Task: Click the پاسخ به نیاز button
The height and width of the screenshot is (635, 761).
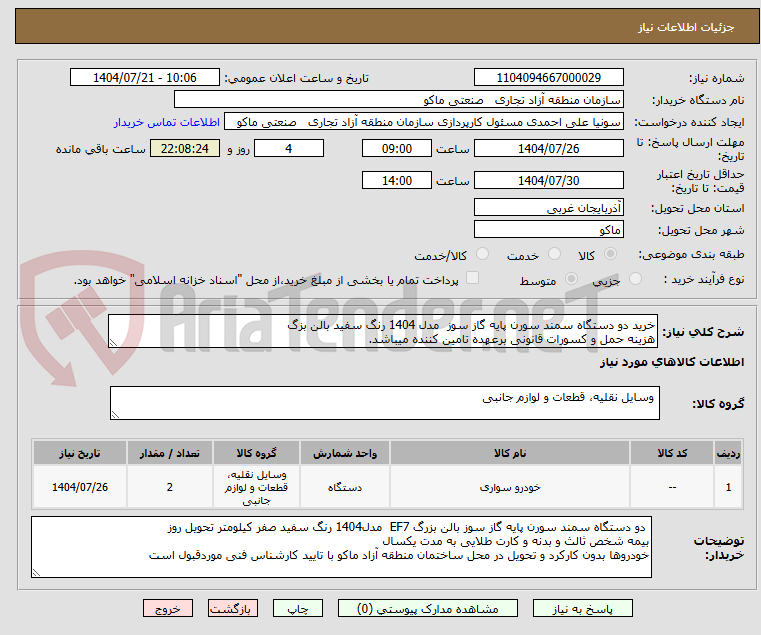Action: (582, 608)
